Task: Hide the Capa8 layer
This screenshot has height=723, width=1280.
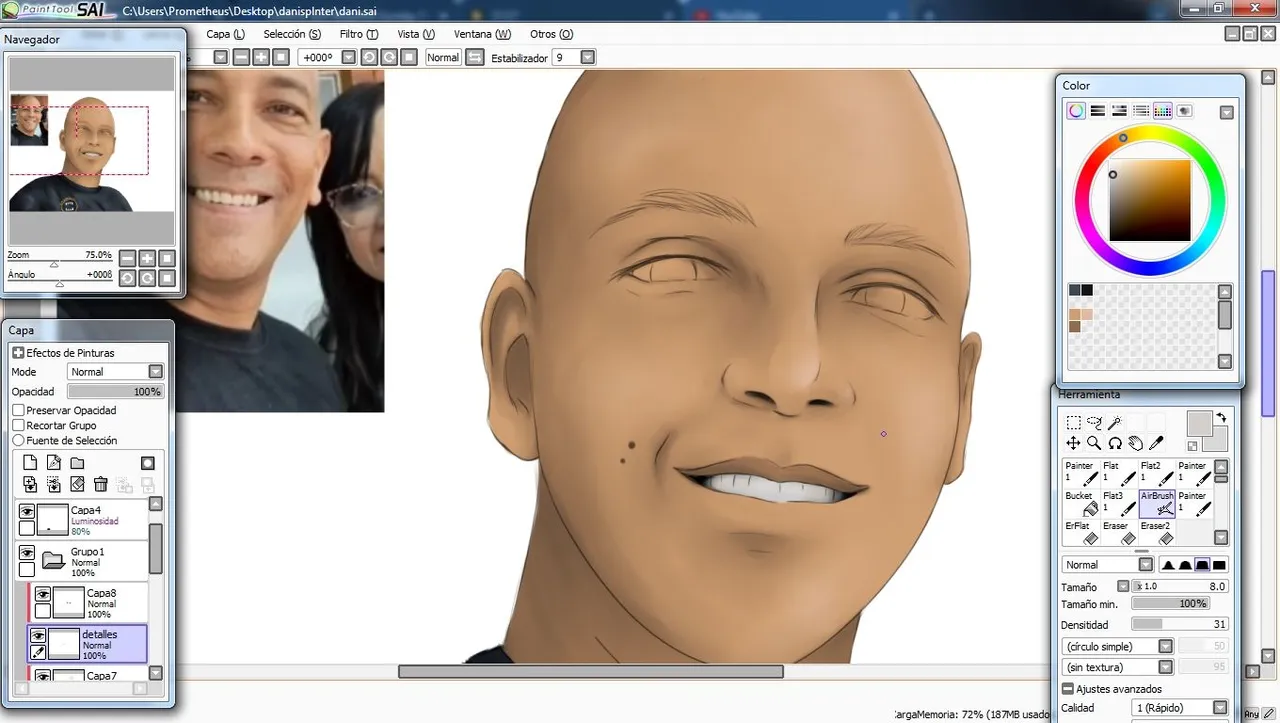Action: coord(43,595)
